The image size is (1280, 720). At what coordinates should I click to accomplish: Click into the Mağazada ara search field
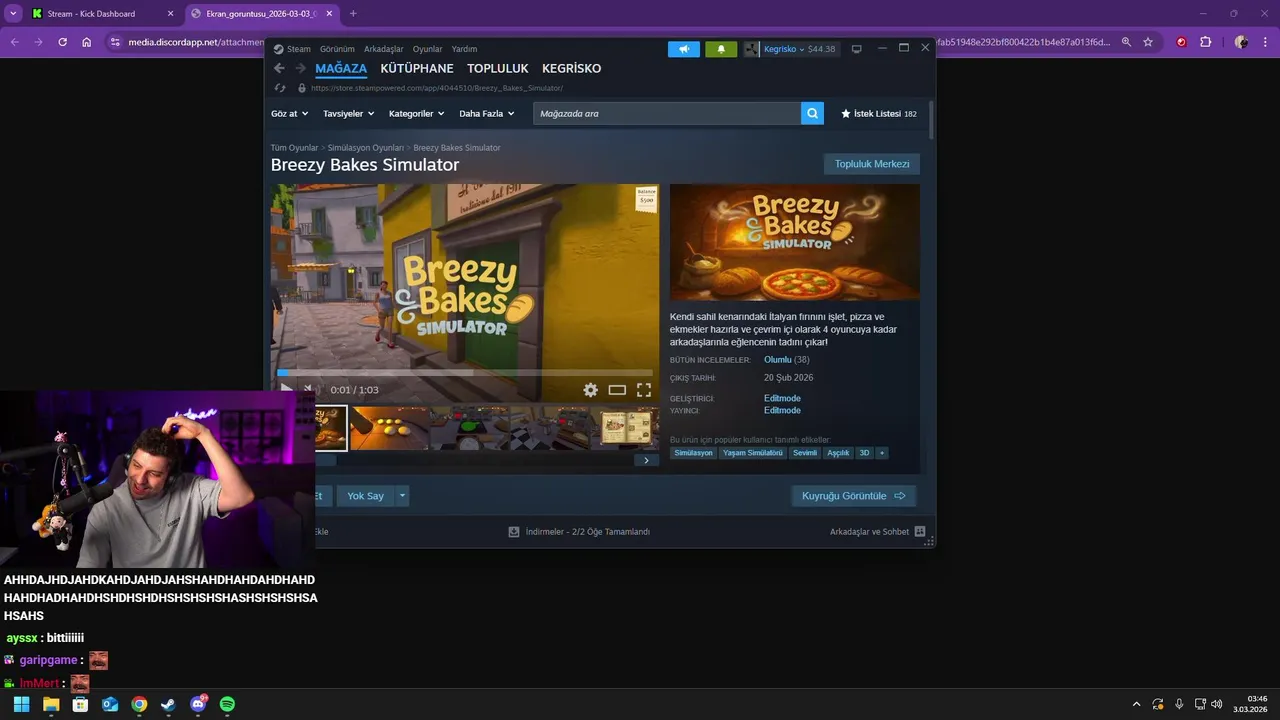[x=667, y=114]
